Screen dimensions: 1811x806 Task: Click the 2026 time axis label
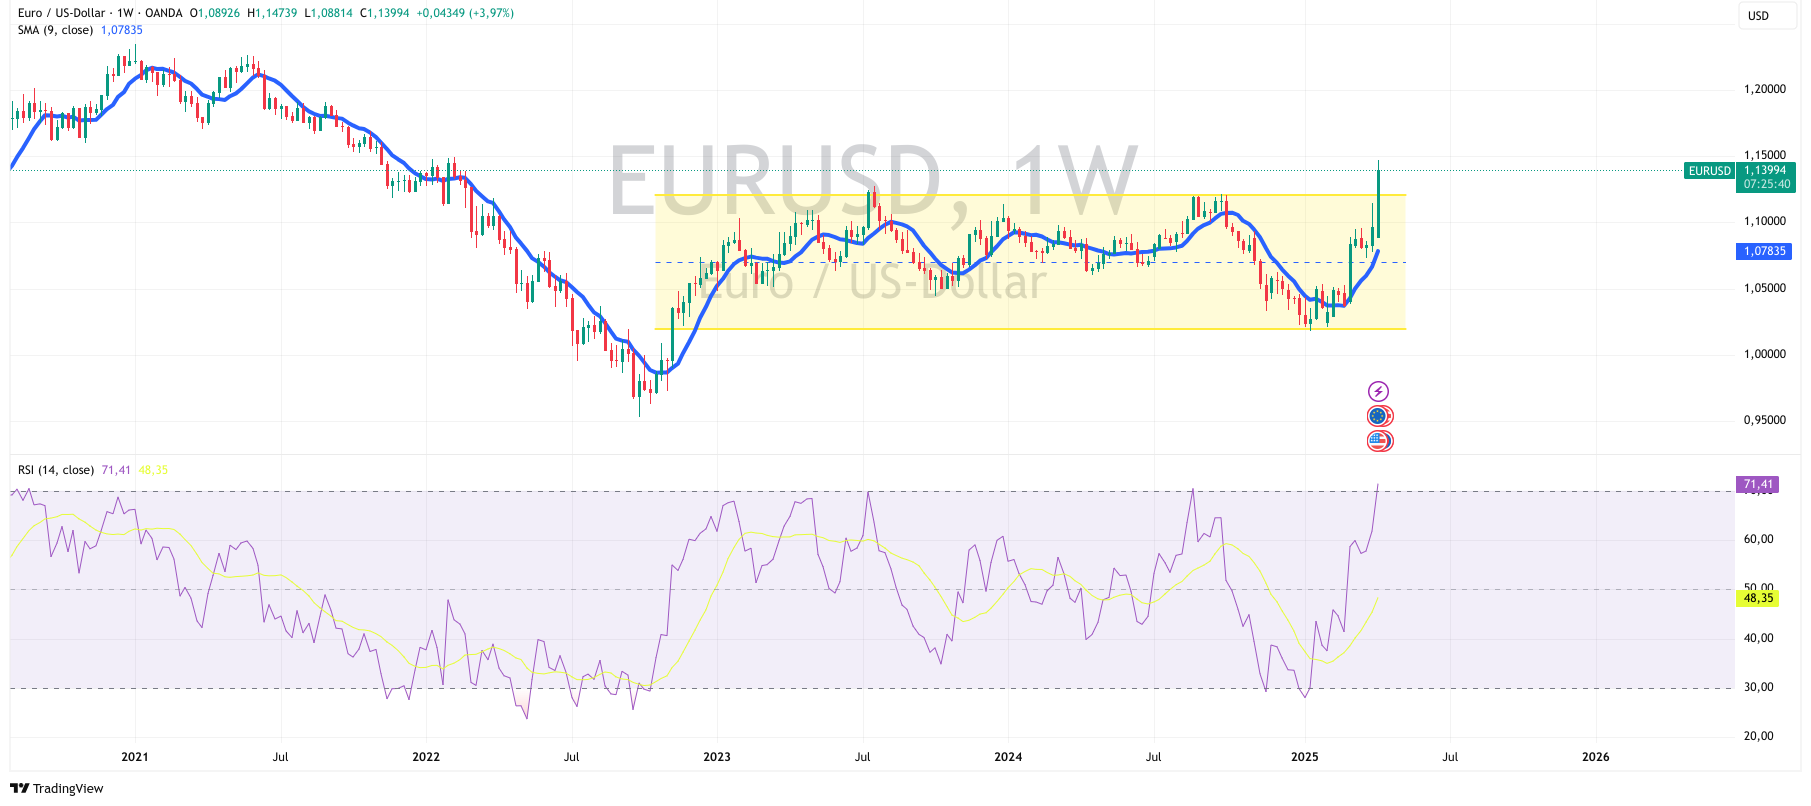[1596, 757]
